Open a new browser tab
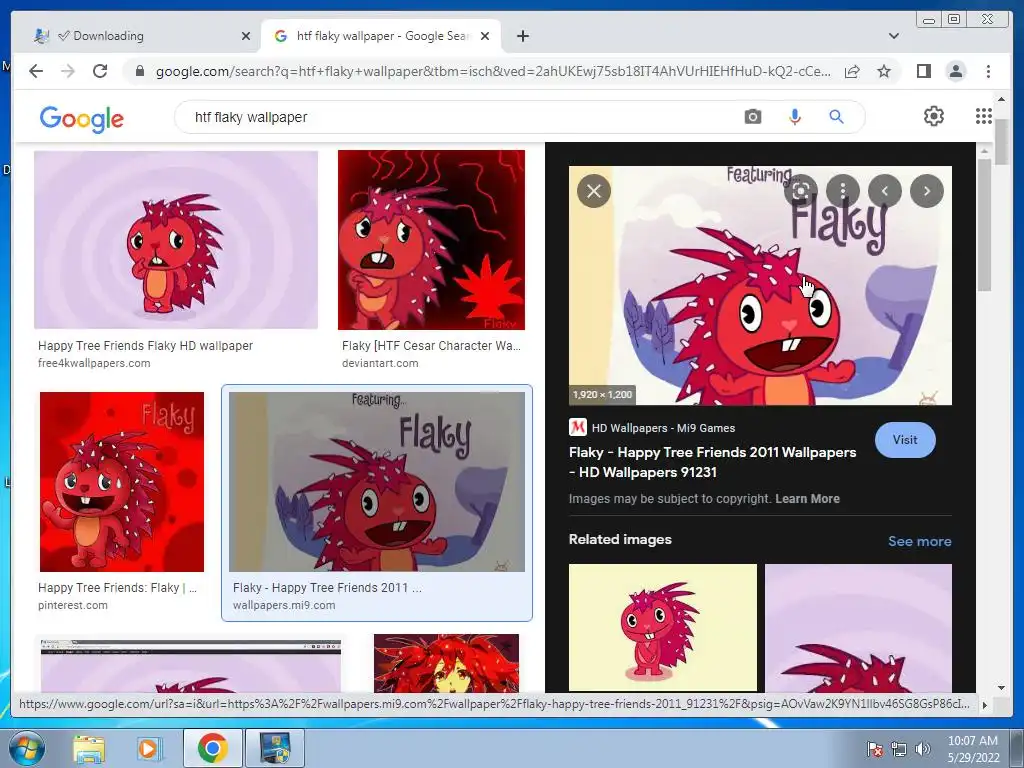Viewport: 1024px width, 768px height. [522, 36]
